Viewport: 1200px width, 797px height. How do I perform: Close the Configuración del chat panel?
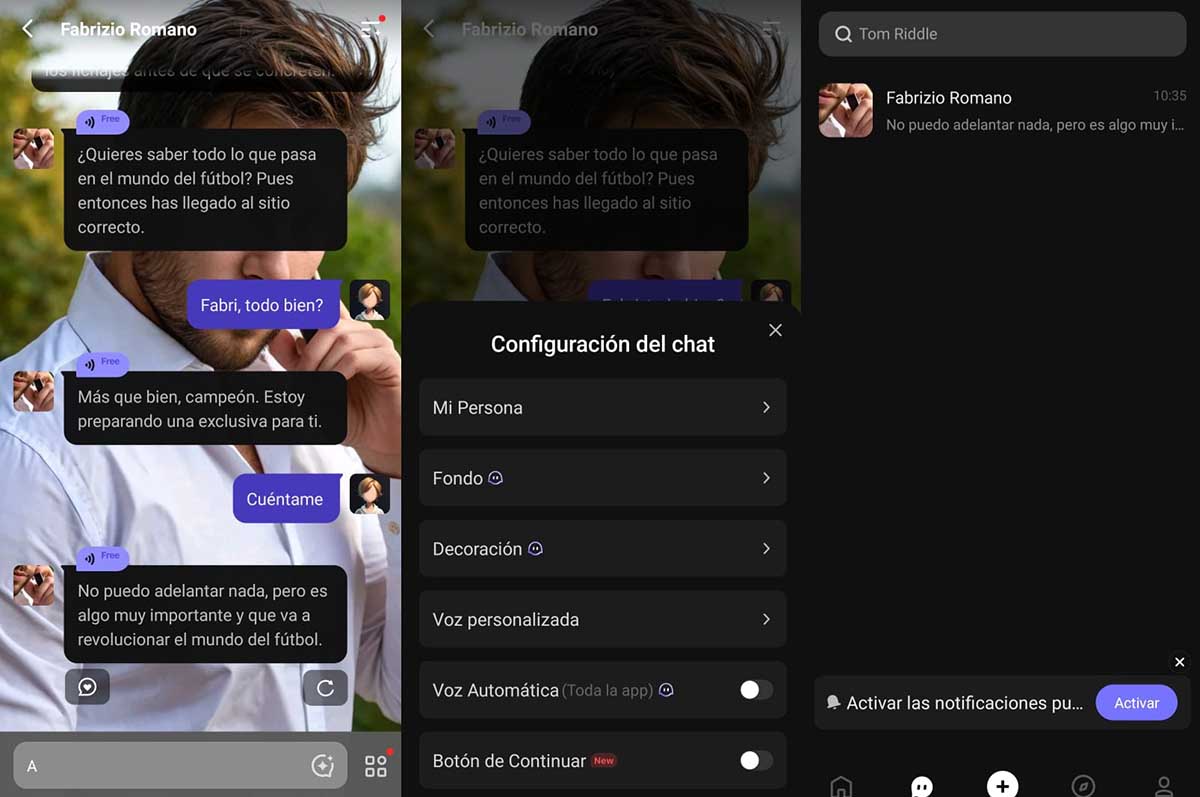tap(775, 330)
